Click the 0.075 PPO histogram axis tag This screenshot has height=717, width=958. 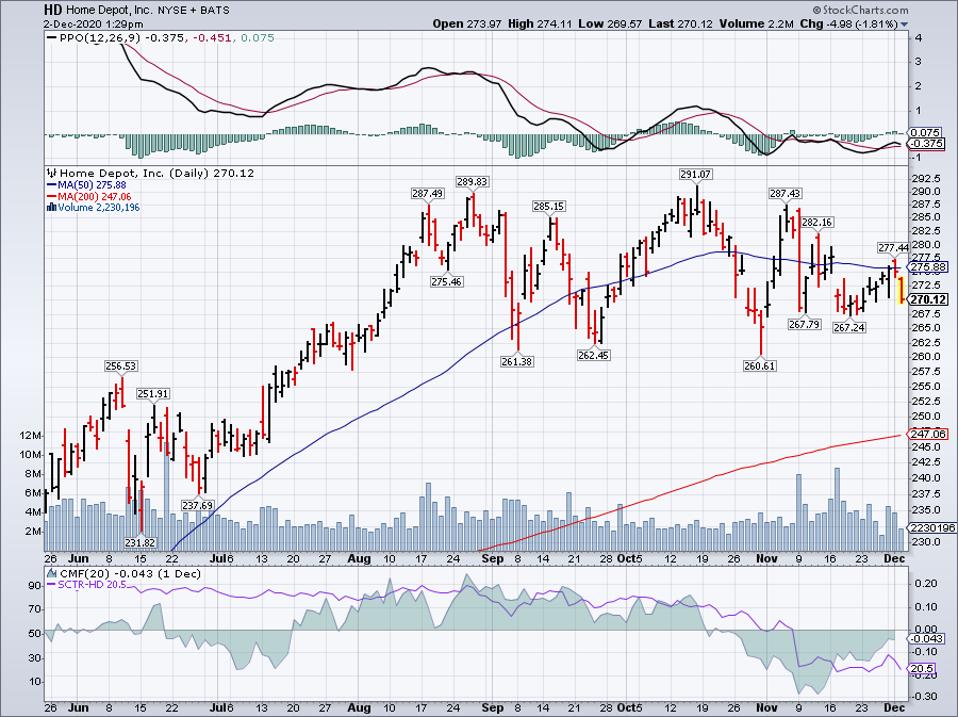click(925, 133)
